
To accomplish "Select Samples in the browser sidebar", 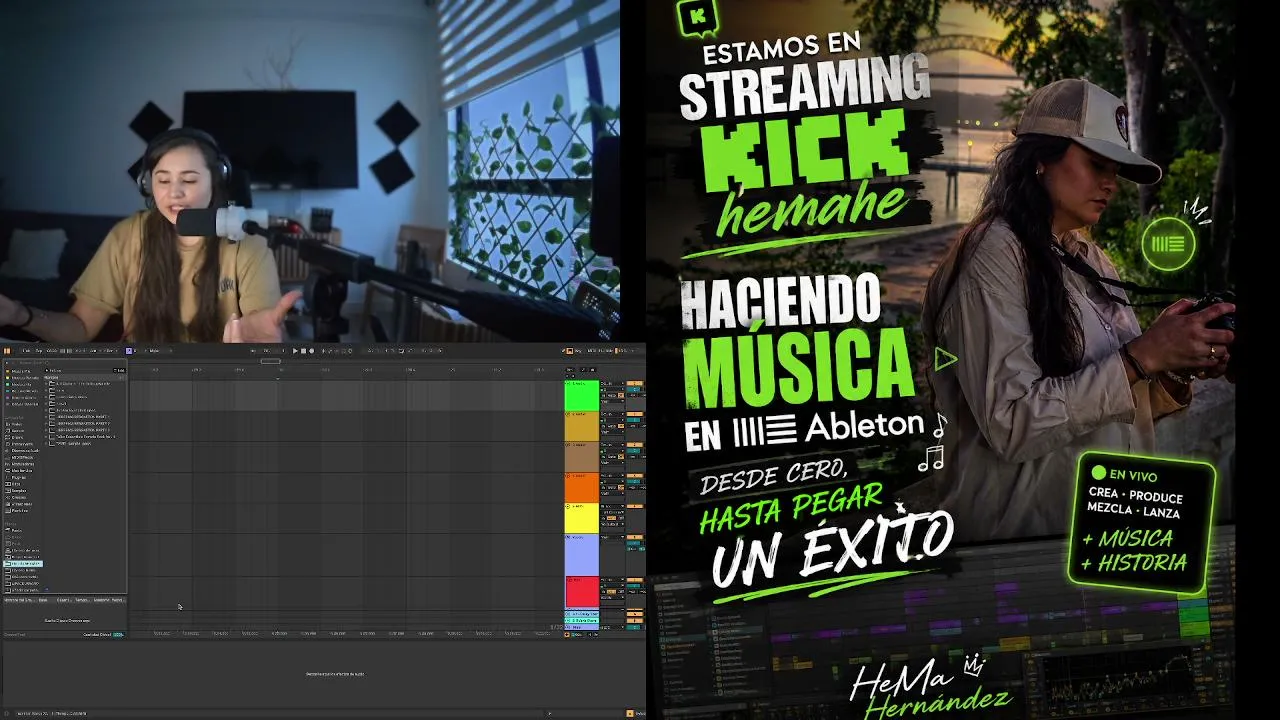I will click(18, 491).
